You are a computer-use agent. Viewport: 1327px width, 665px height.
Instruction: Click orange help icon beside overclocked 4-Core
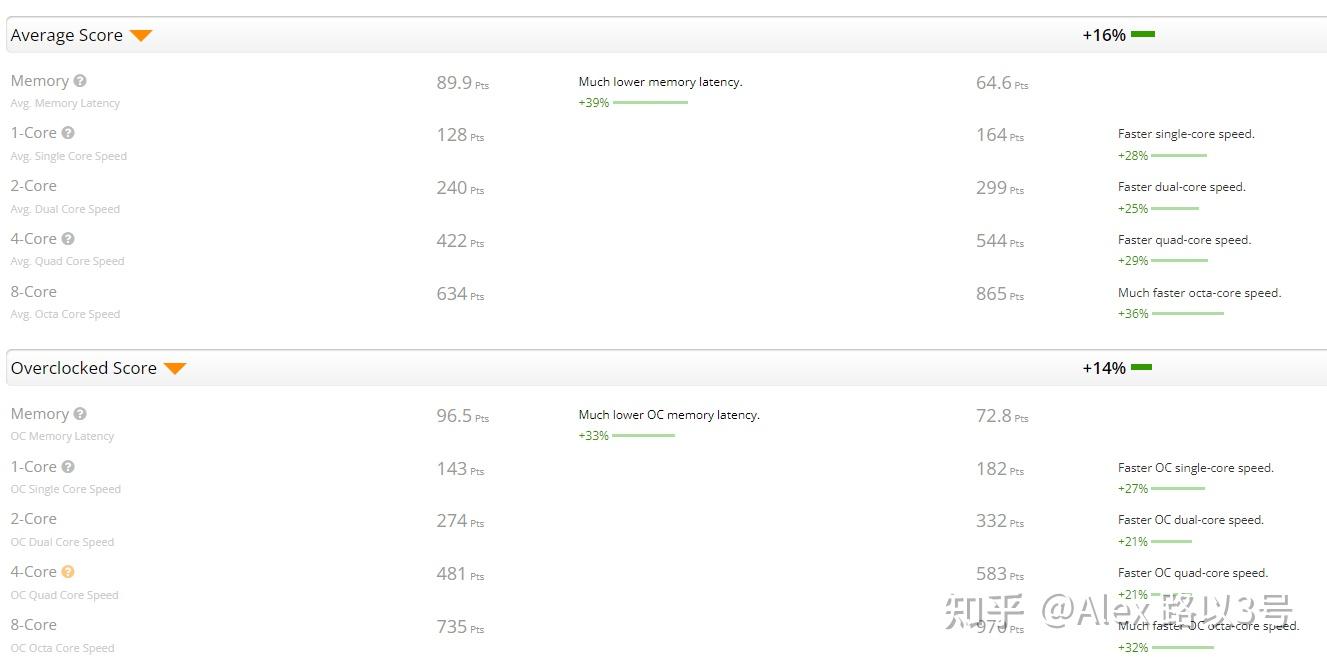[68, 572]
